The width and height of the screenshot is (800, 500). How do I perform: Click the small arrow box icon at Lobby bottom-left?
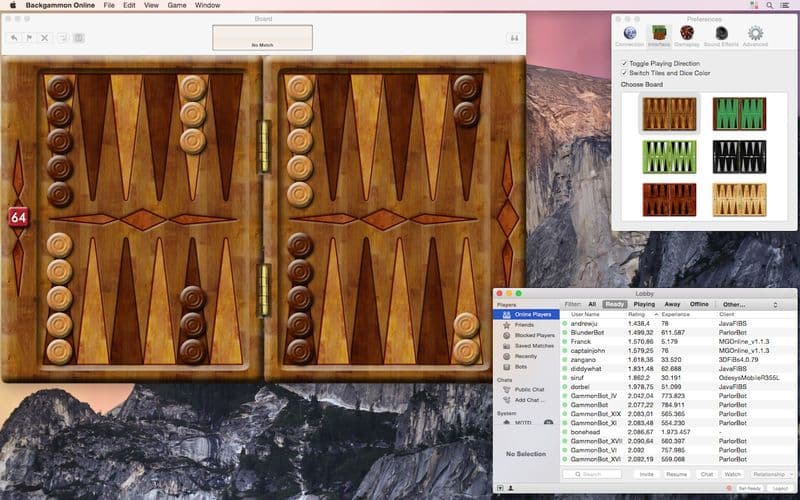tap(500, 488)
